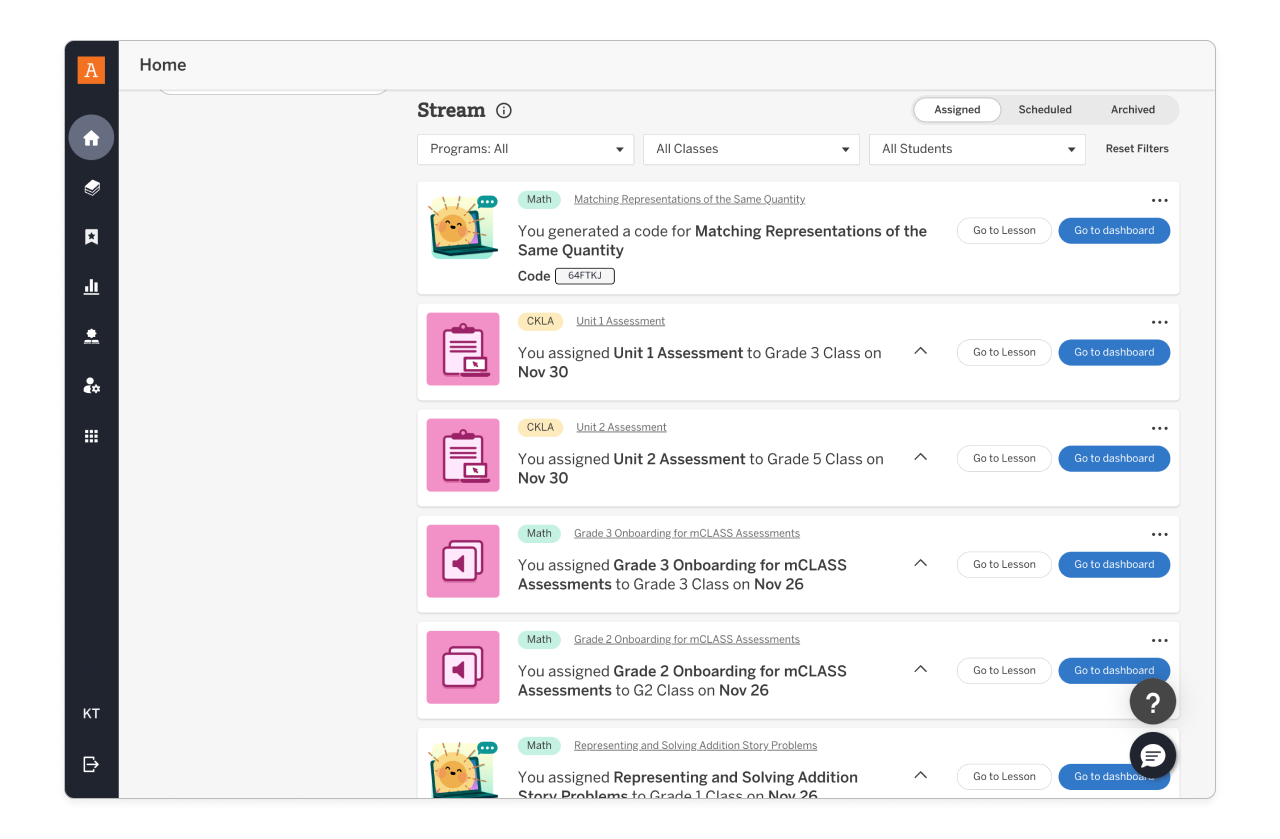Open the chat bubble button
Viewport: 1280px width, 839px height.
(x=1152, y=755)
